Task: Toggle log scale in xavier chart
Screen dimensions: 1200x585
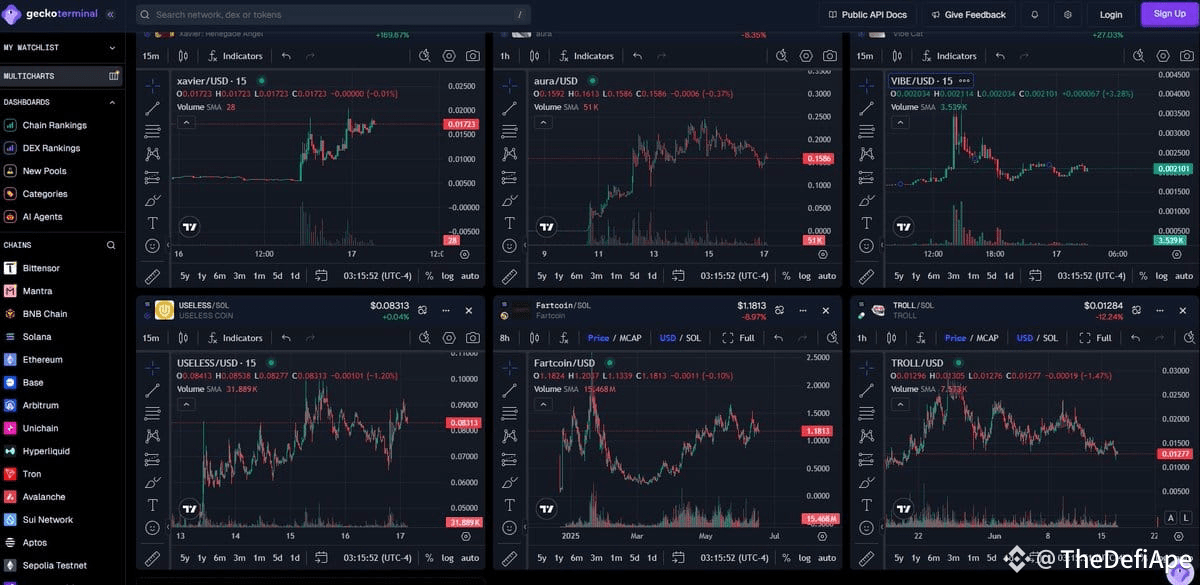Action: coord(447,276)
